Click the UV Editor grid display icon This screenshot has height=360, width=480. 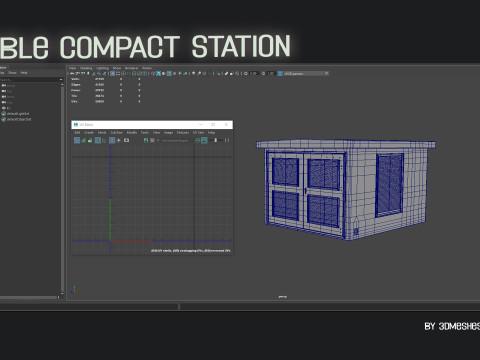112,140
